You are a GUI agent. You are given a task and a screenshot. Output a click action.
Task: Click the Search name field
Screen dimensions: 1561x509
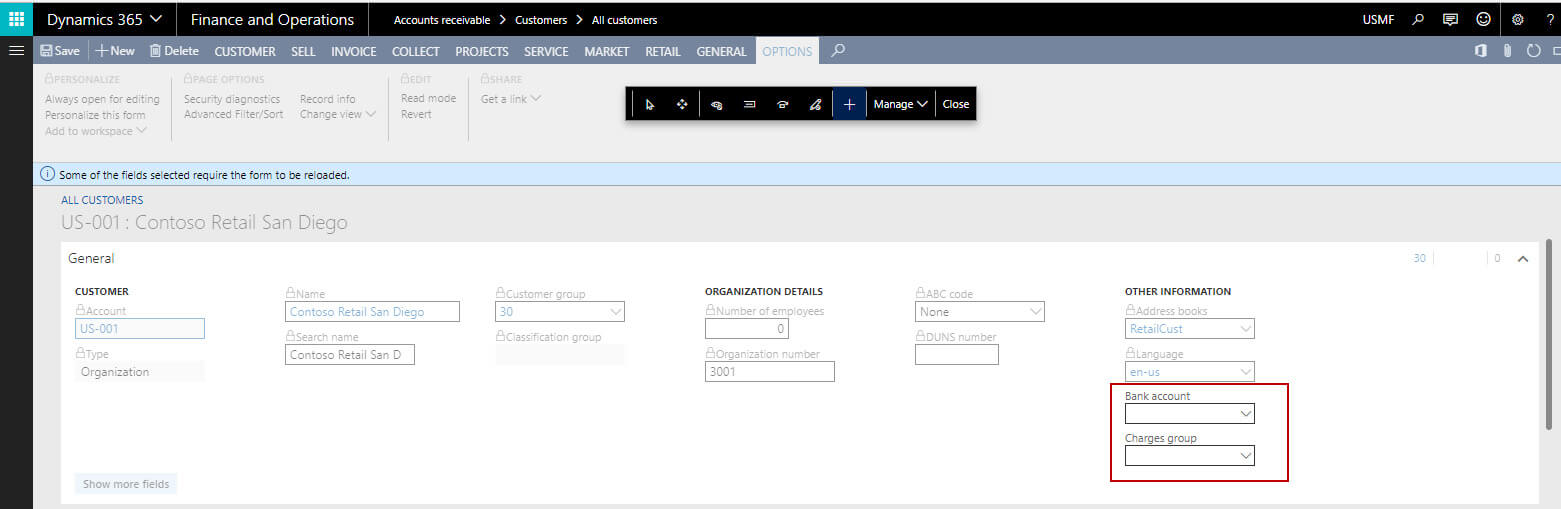coord(350,355)
